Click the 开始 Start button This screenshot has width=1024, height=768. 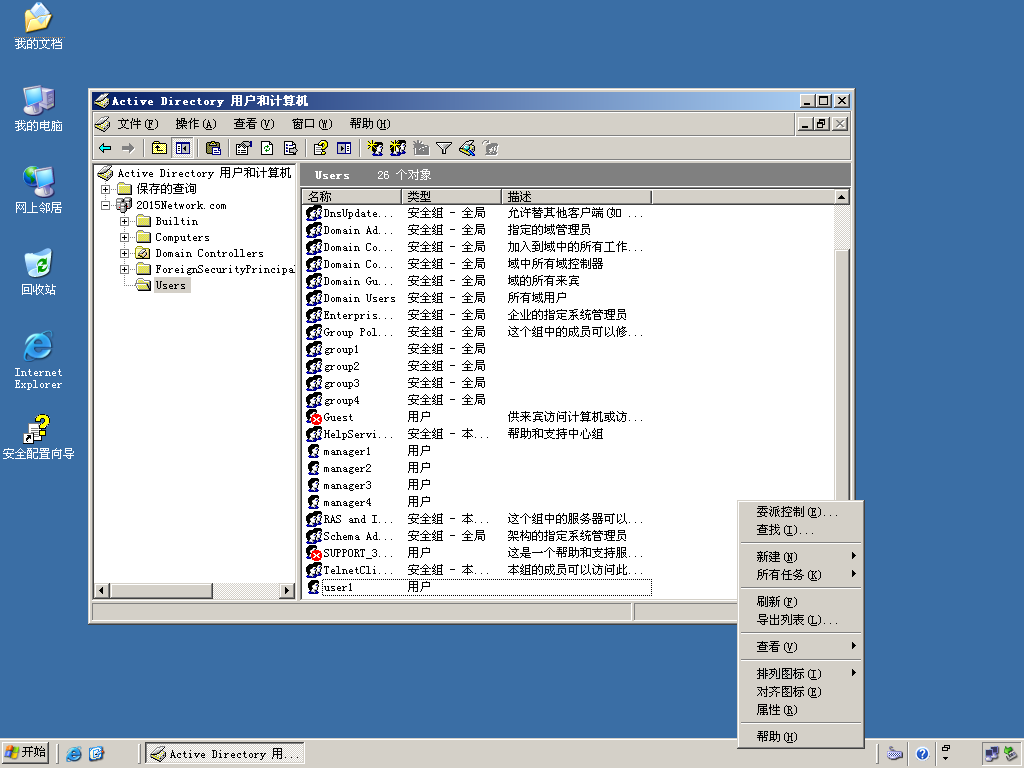26,753
